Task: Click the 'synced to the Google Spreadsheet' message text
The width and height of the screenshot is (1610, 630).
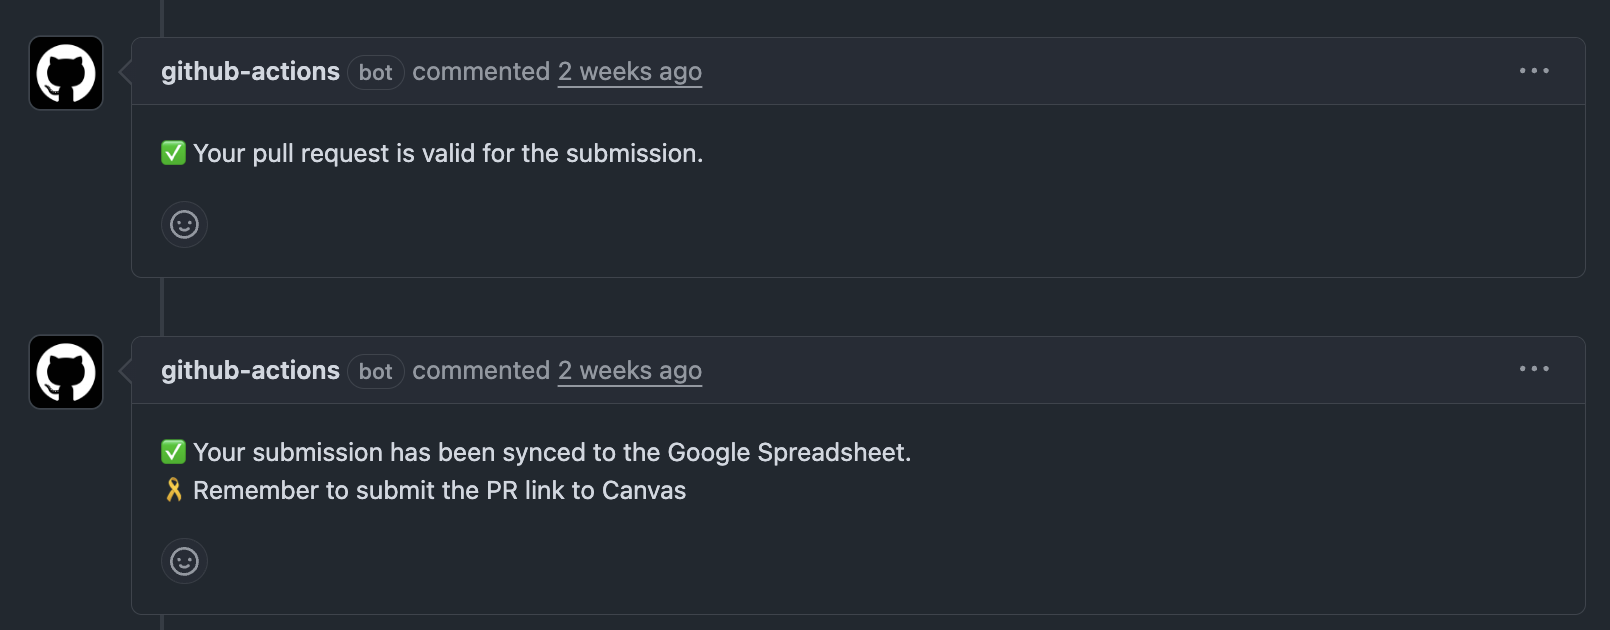Action: 552,452
